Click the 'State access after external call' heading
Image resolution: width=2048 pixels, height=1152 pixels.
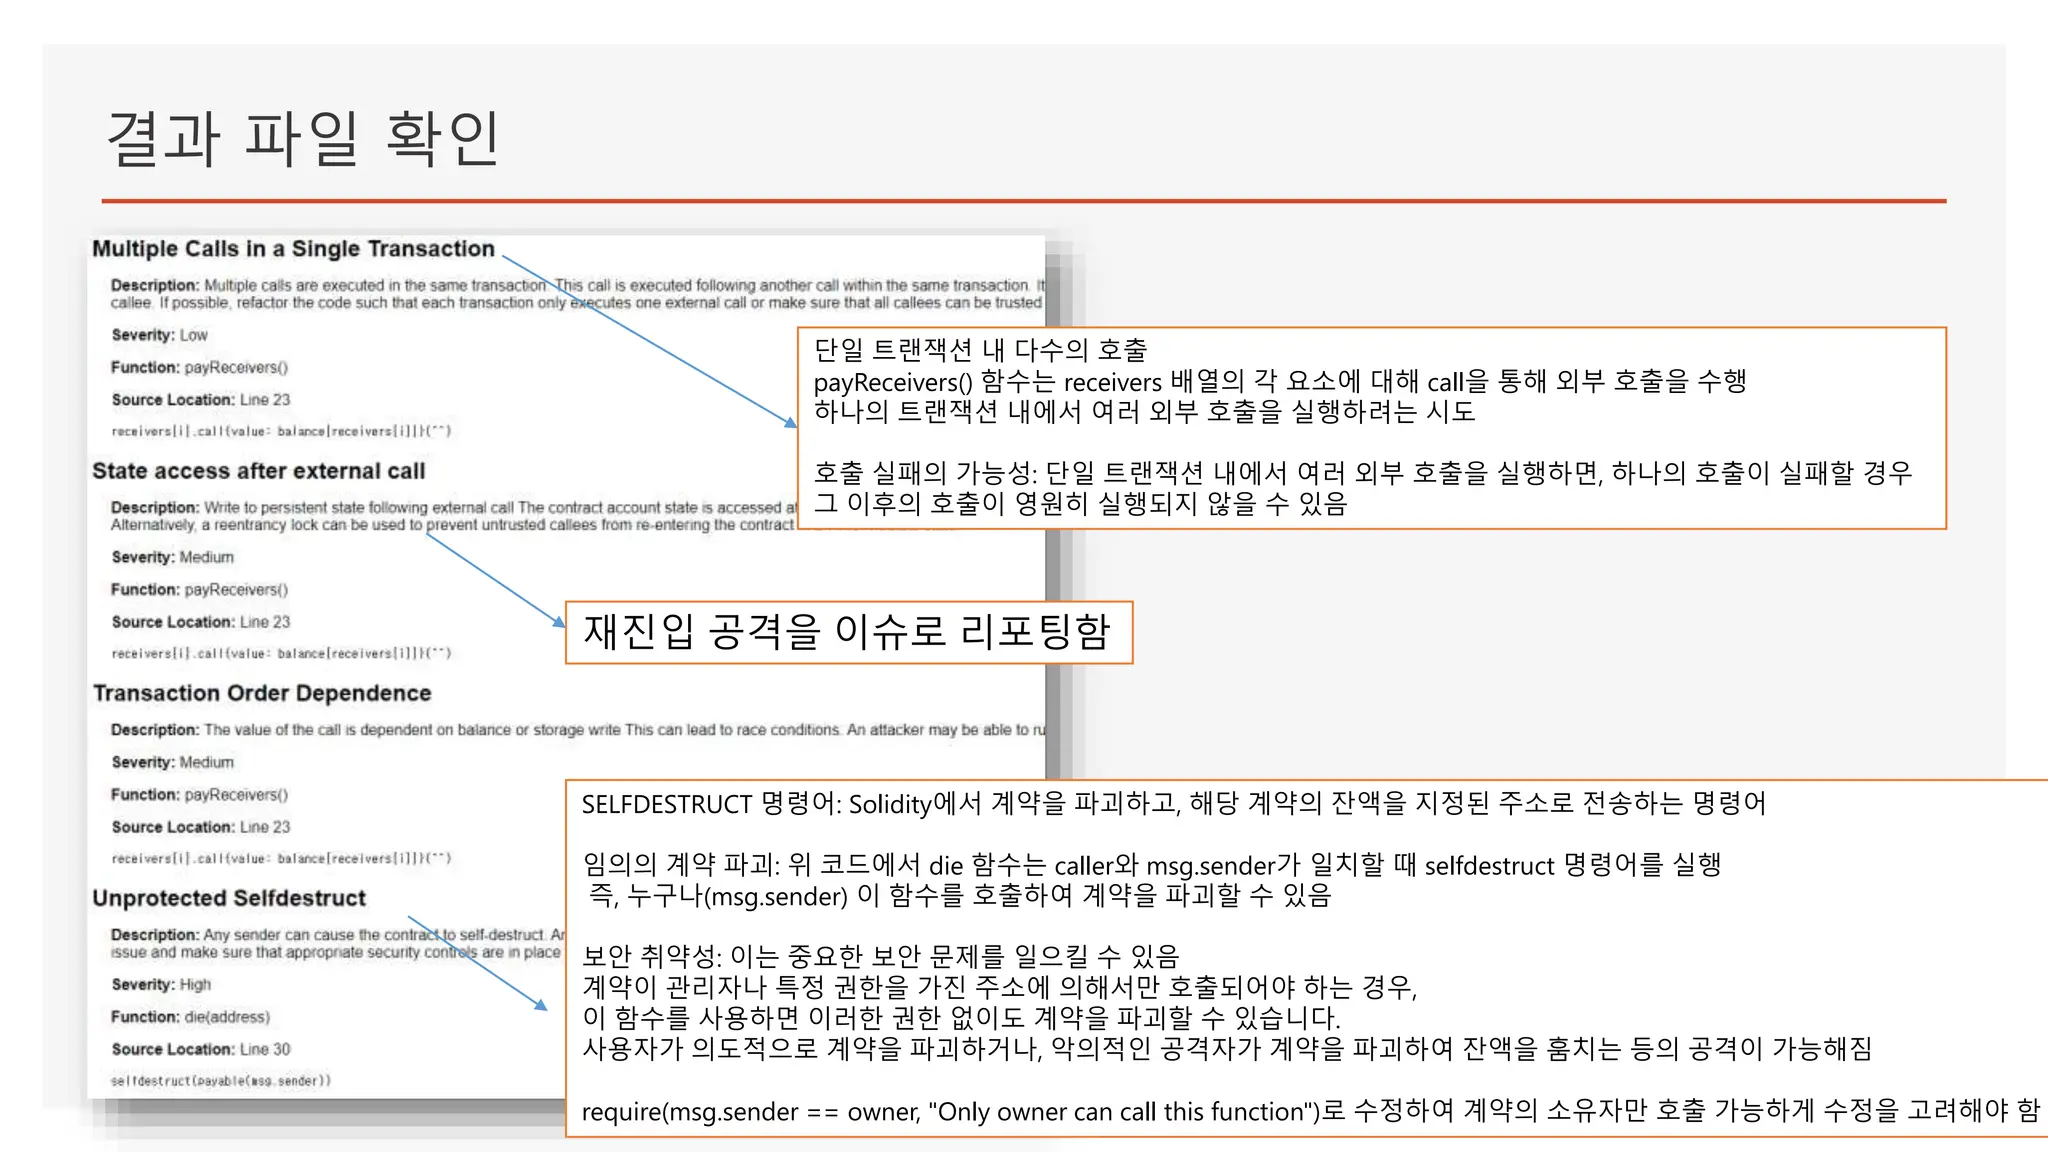258,471
